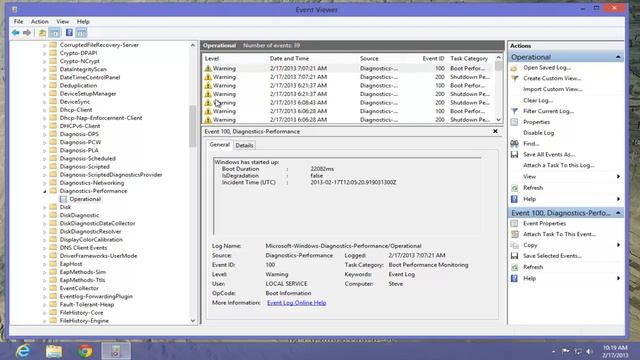Image resolution: width=640 pixels, height=360 pixels.
Task: Click the Event Properties icon
Action: click(514, 224)
